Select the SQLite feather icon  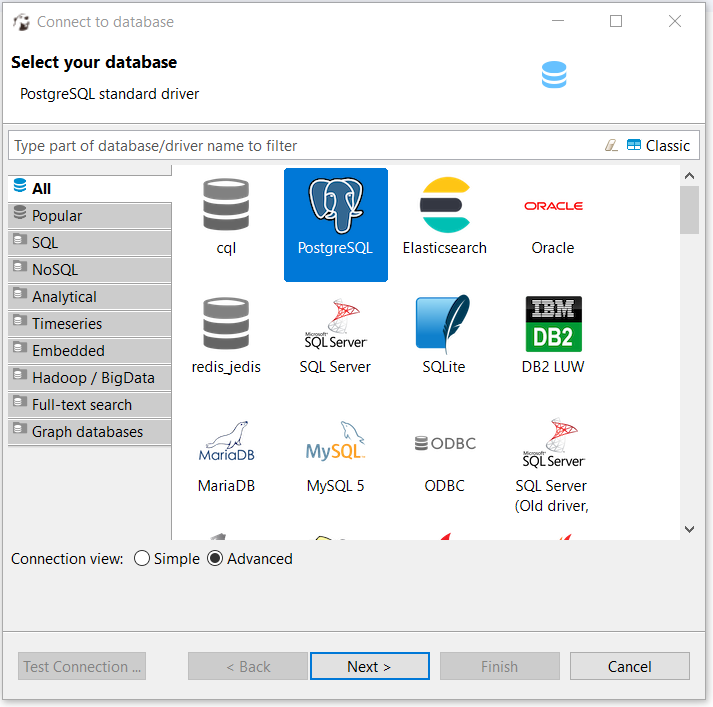[443, 323]
